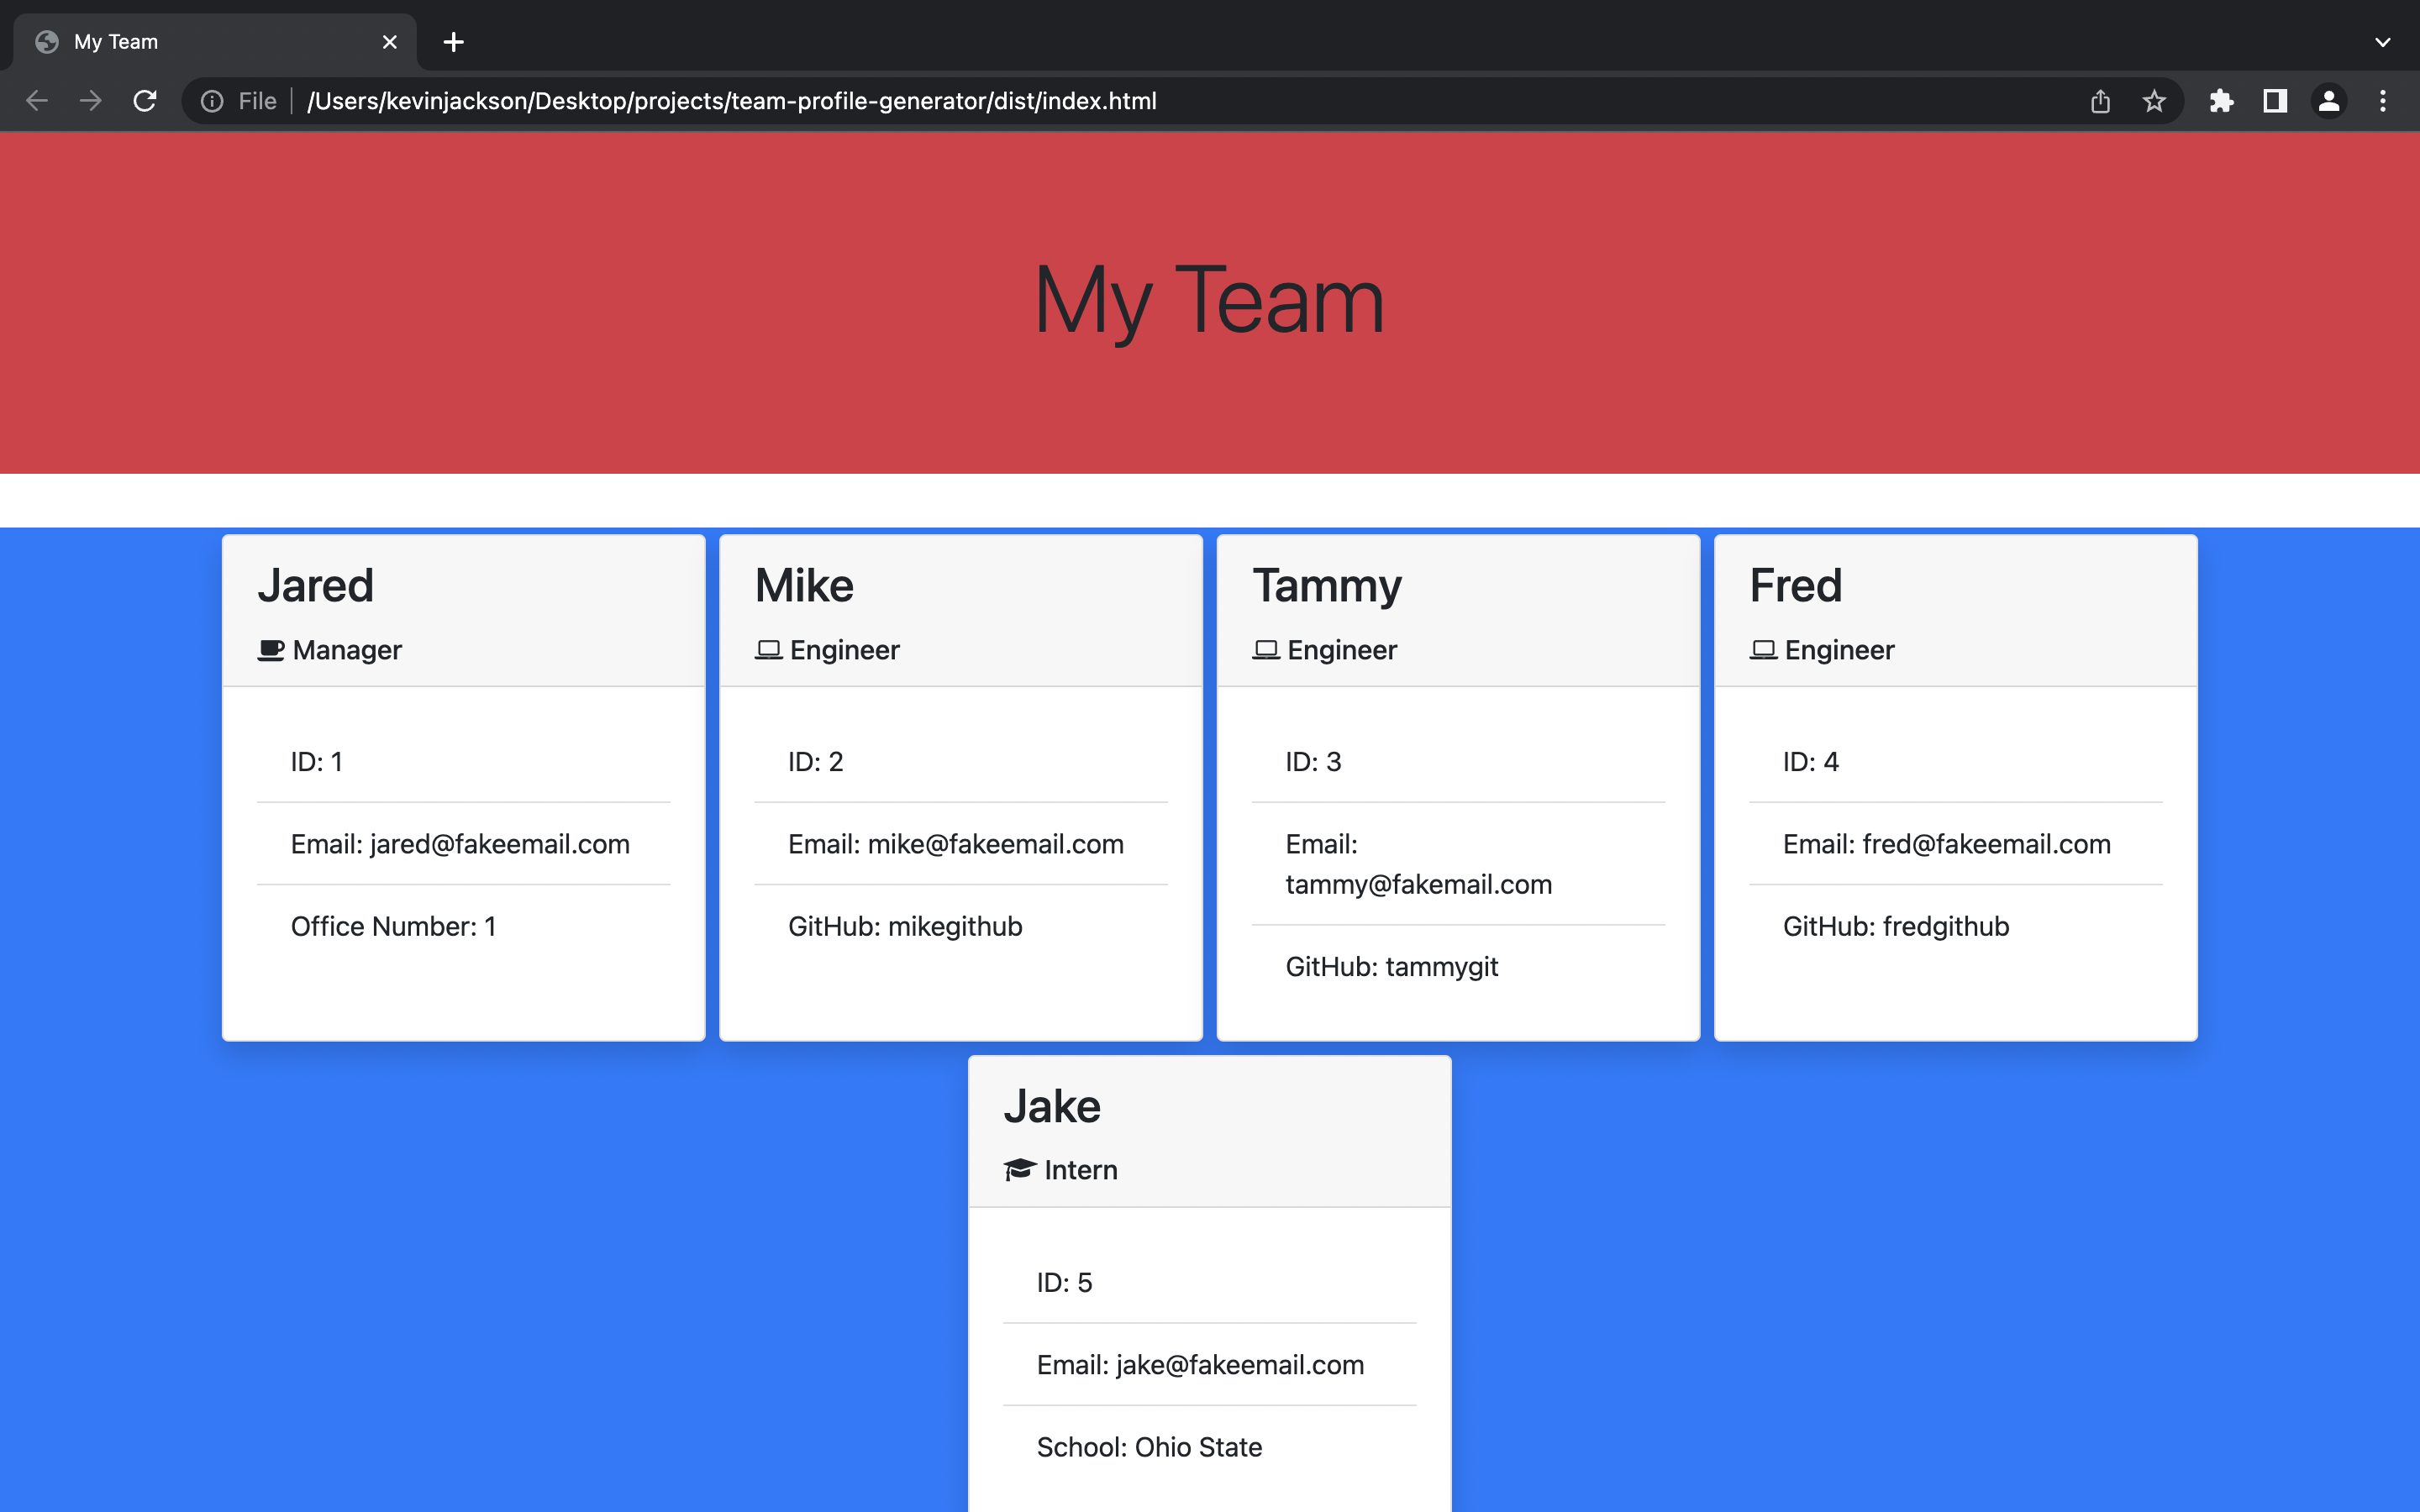Open a new browser tab
The width and height of the screenshot is (2420, 1512).
[454, 41]
